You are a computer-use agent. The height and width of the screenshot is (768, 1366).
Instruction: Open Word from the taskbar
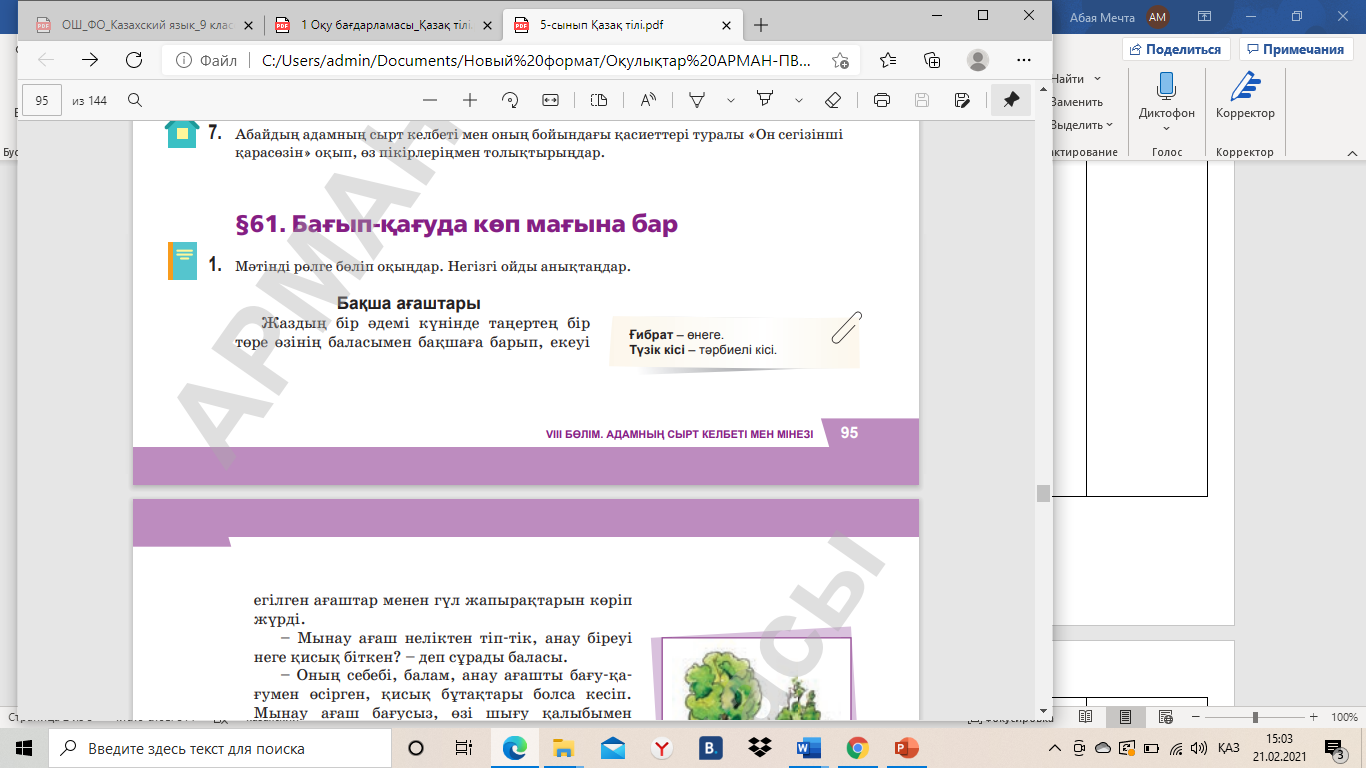click(x=808, y=748)
